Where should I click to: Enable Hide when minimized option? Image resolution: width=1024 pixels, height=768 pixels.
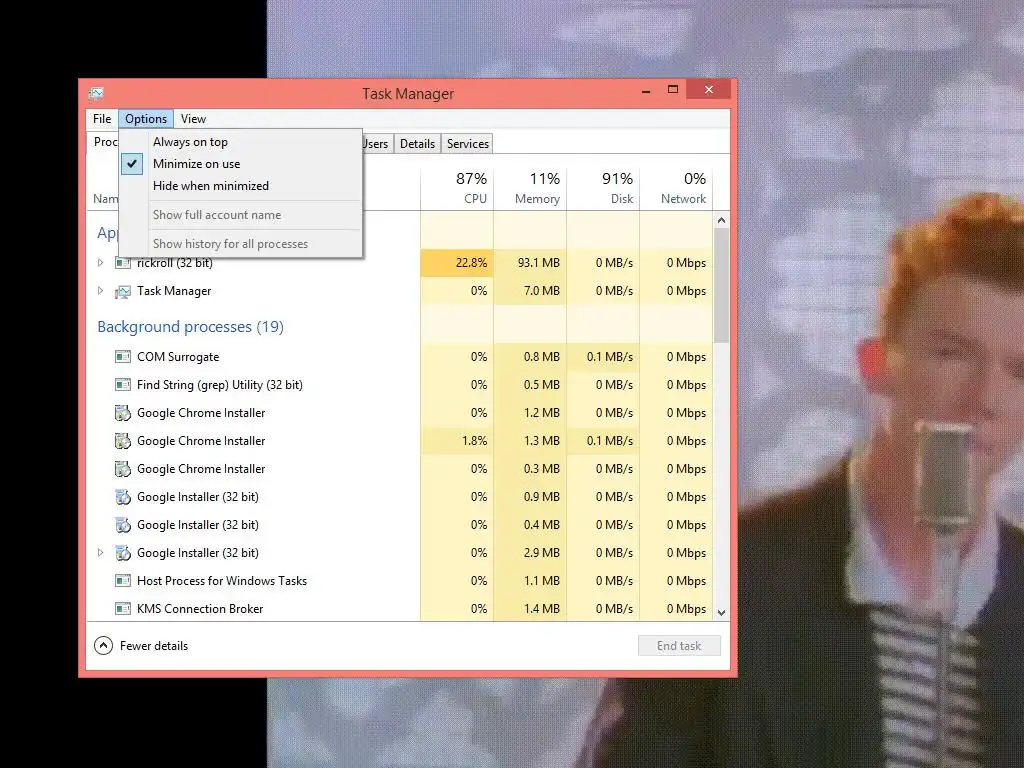click(x=240, y=186)
